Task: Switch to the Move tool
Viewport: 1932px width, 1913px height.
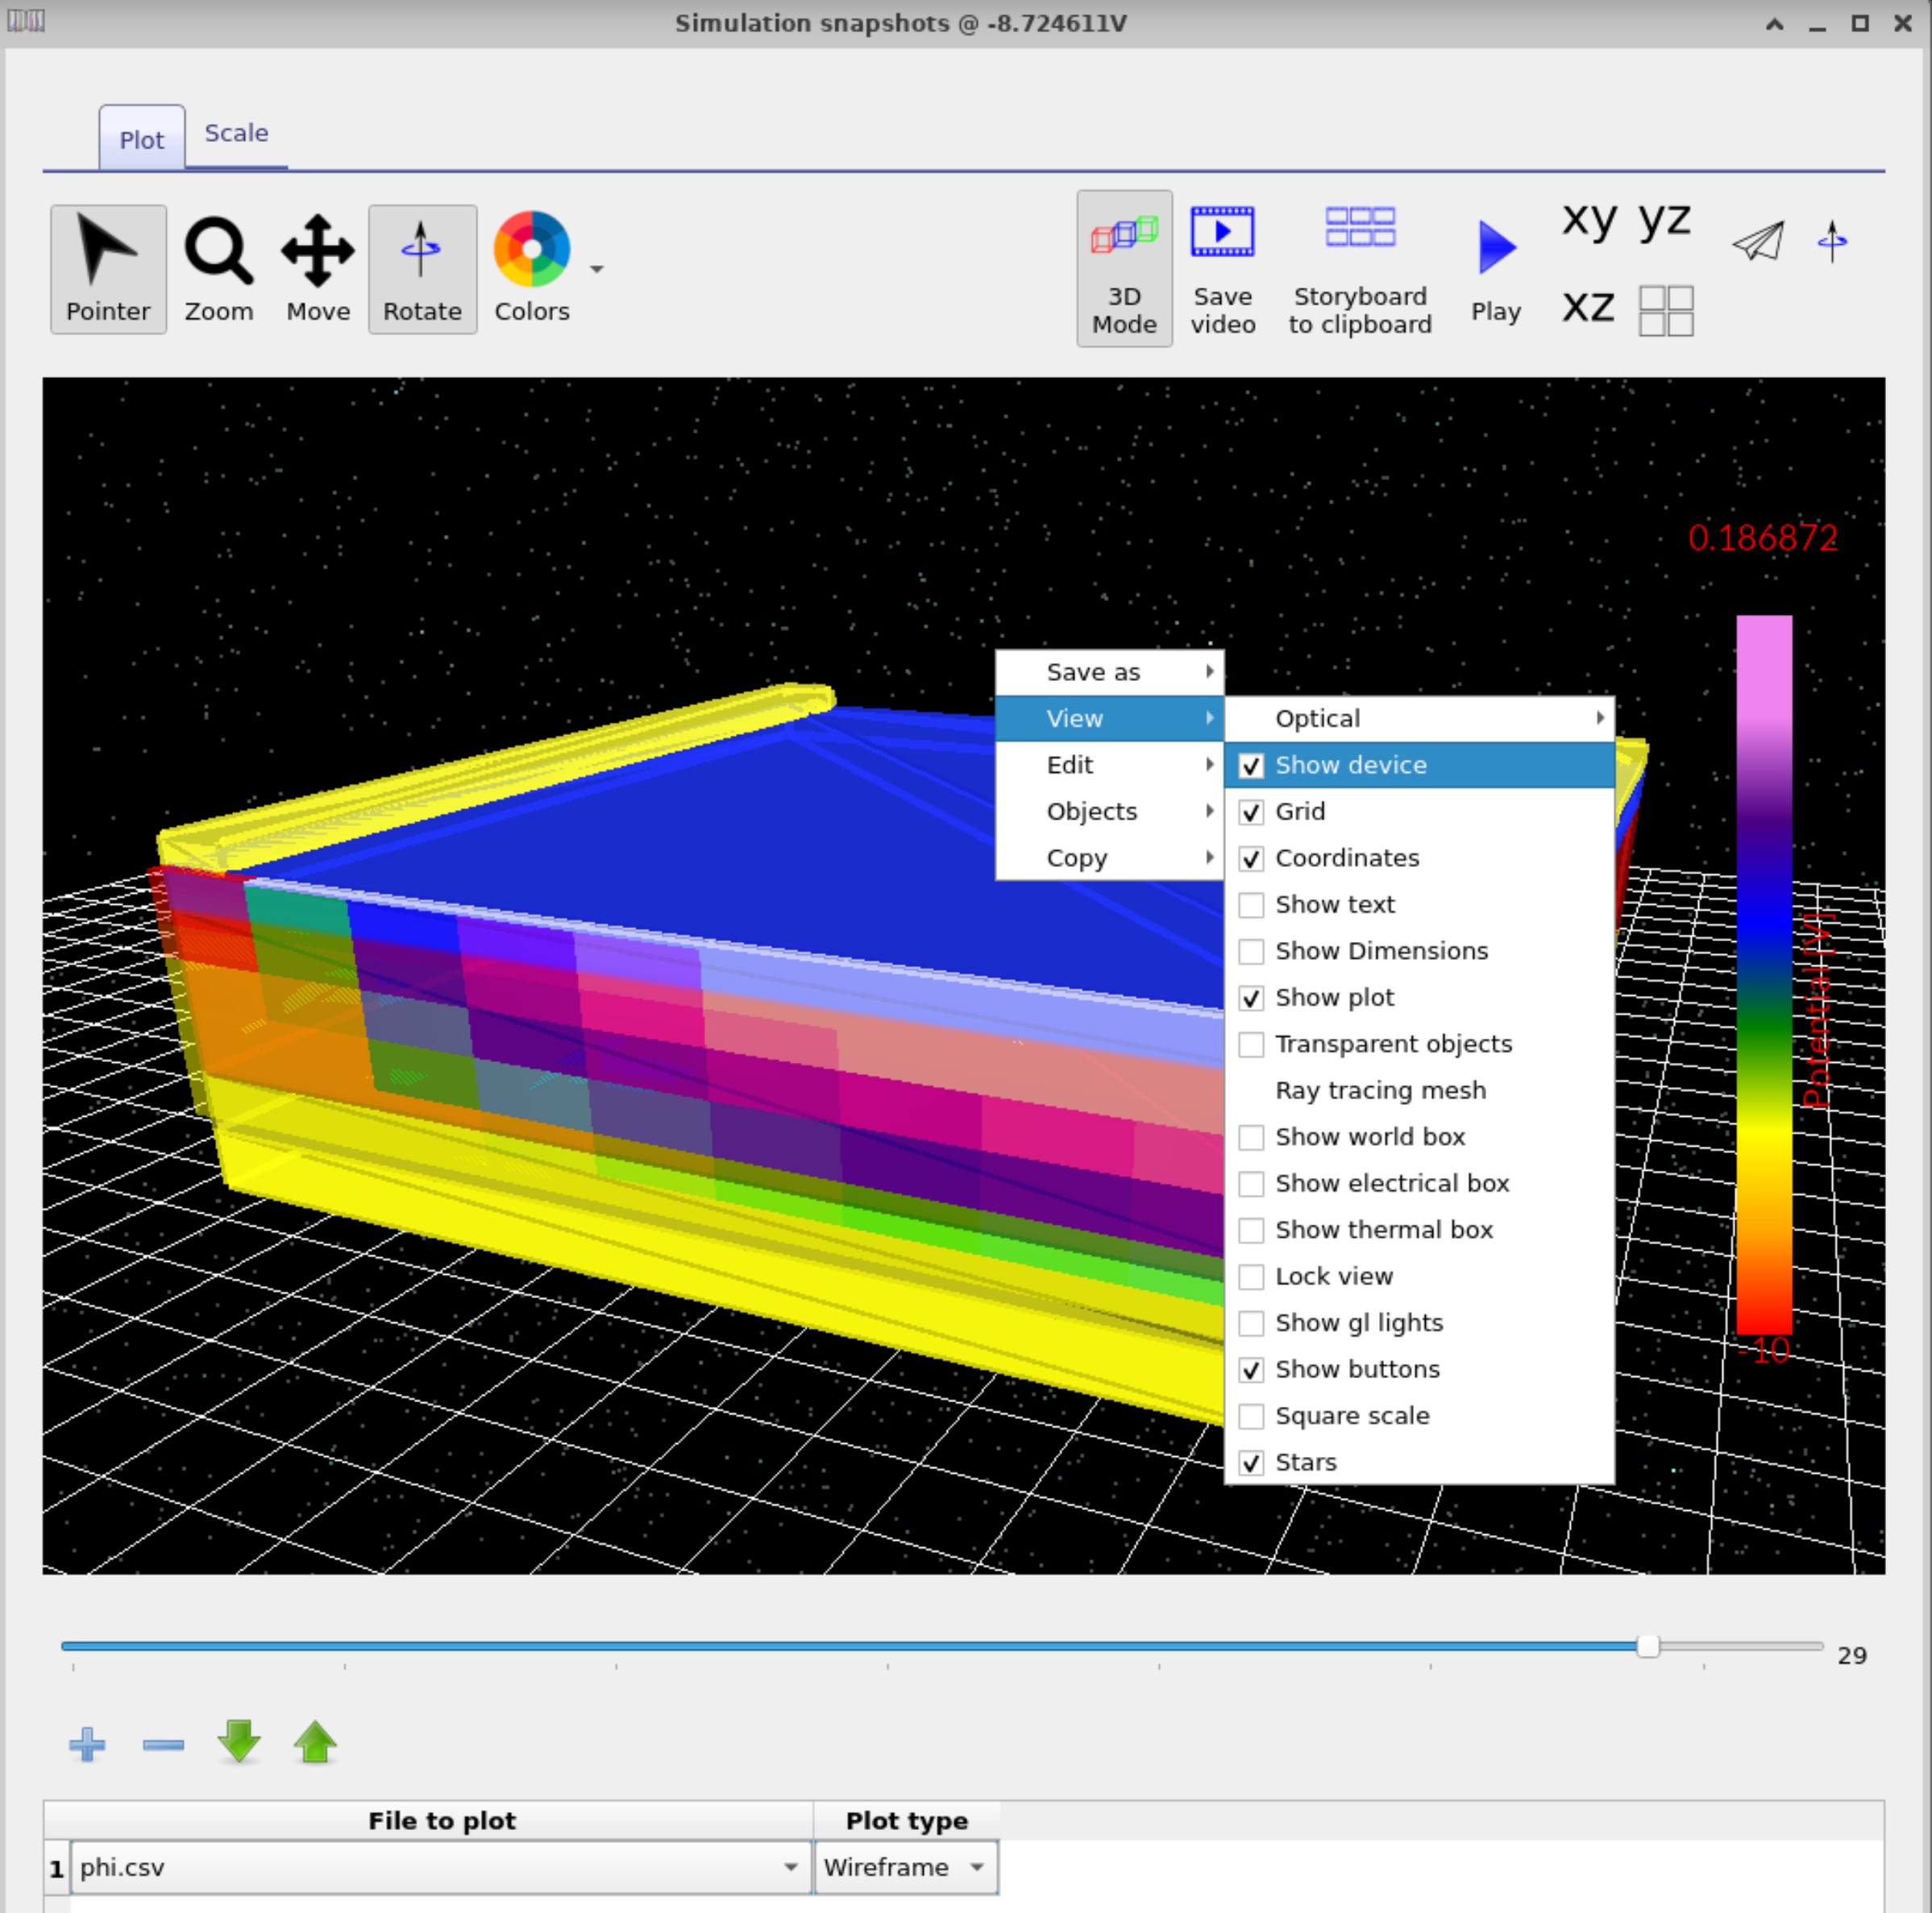Action: pos(317,268)
